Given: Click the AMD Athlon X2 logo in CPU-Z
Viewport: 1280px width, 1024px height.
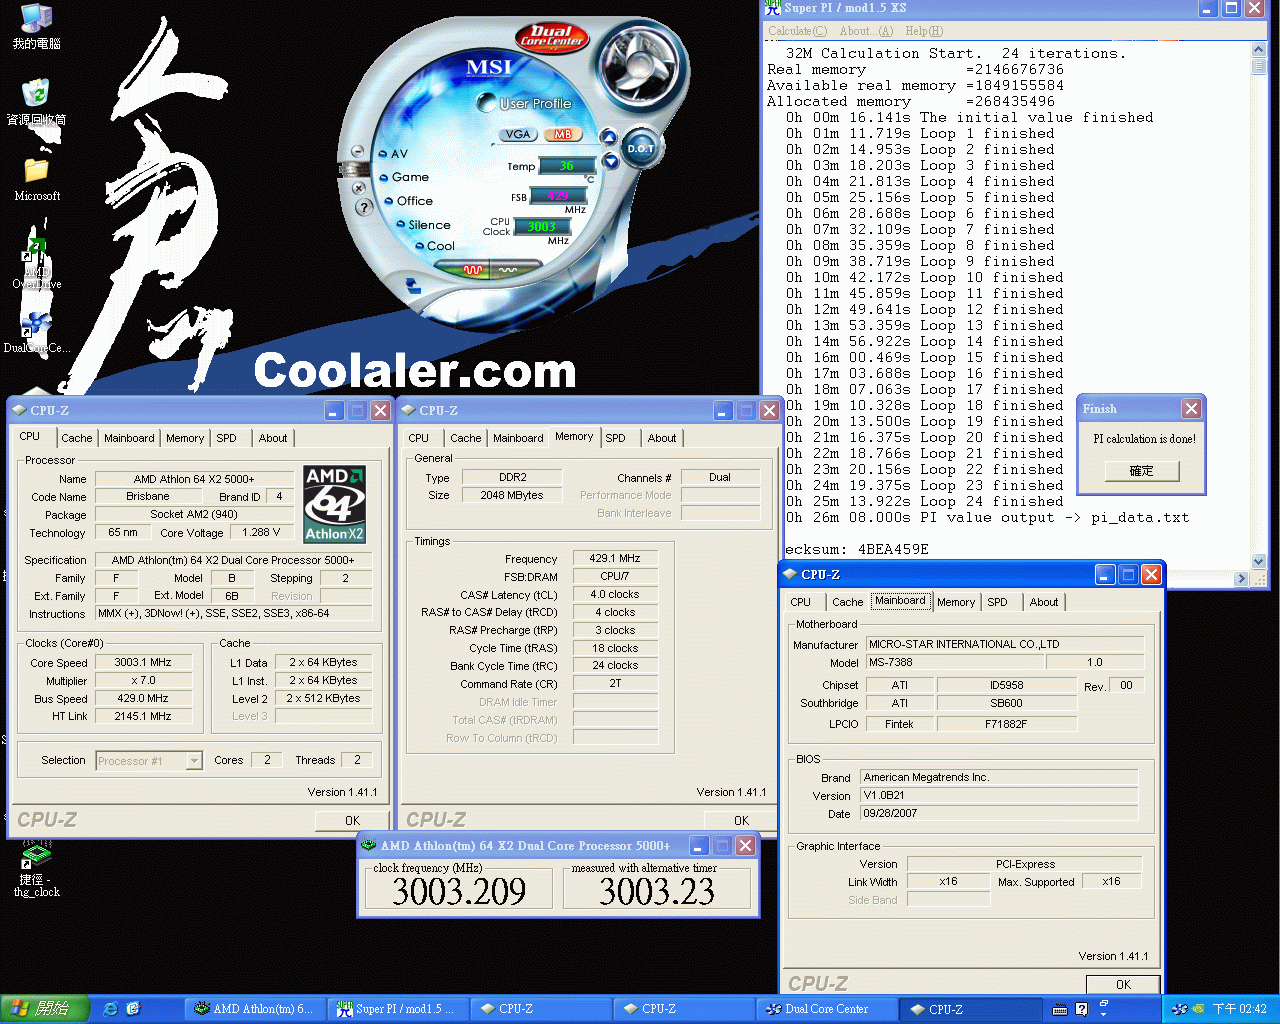Looking at the screenshot, I should tap(335, 504).
